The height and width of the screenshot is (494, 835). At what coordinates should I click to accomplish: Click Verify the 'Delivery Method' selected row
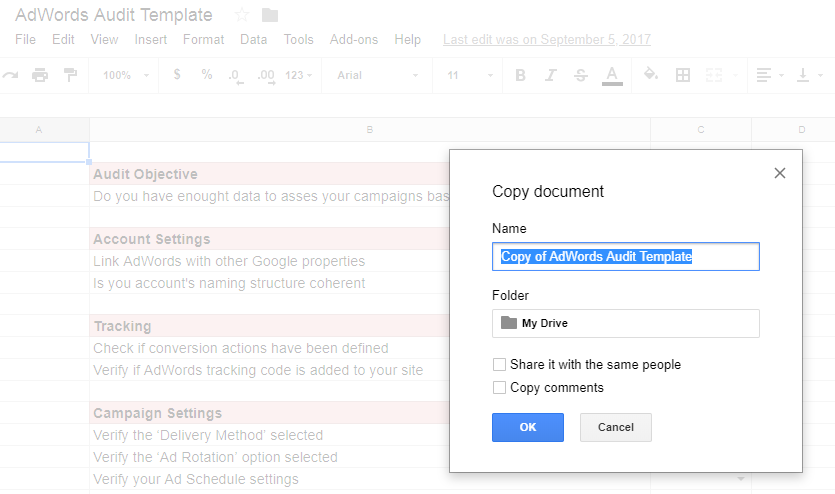[x=269, y=435]
